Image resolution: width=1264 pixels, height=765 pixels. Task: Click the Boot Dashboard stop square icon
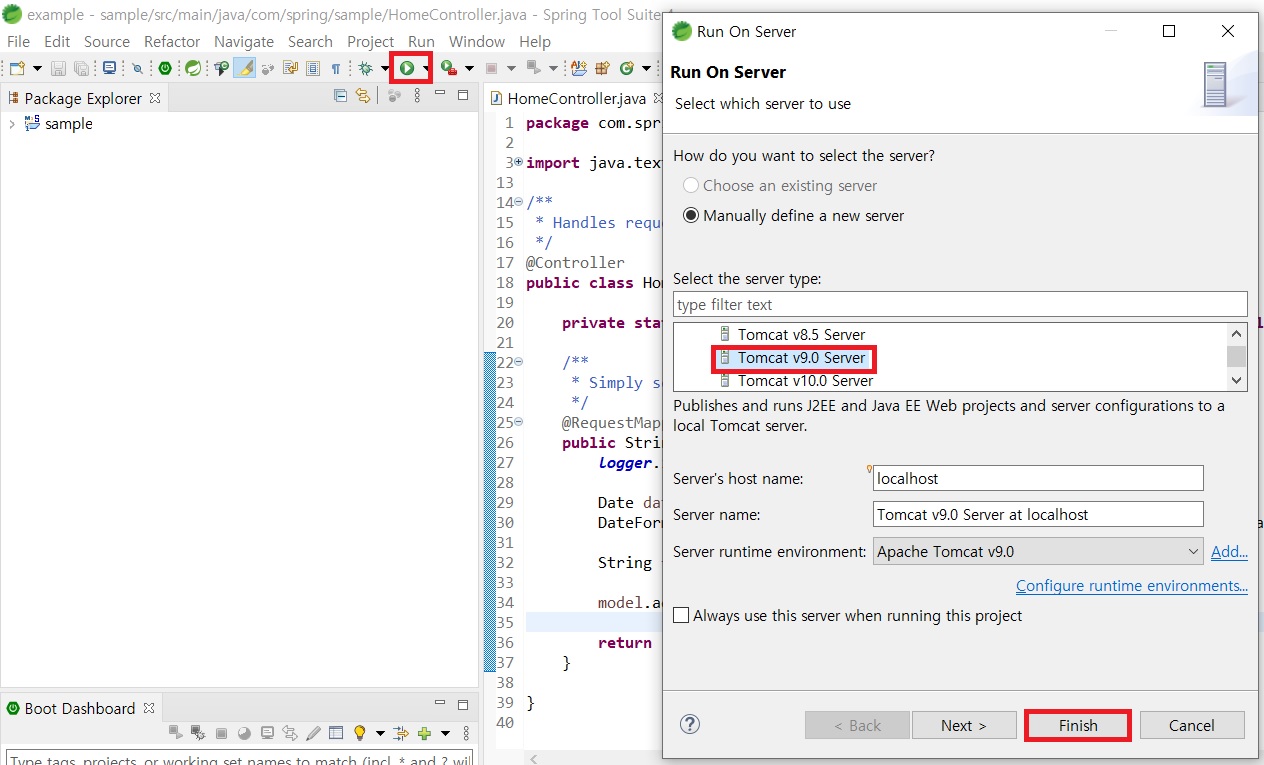pos(221,733)
